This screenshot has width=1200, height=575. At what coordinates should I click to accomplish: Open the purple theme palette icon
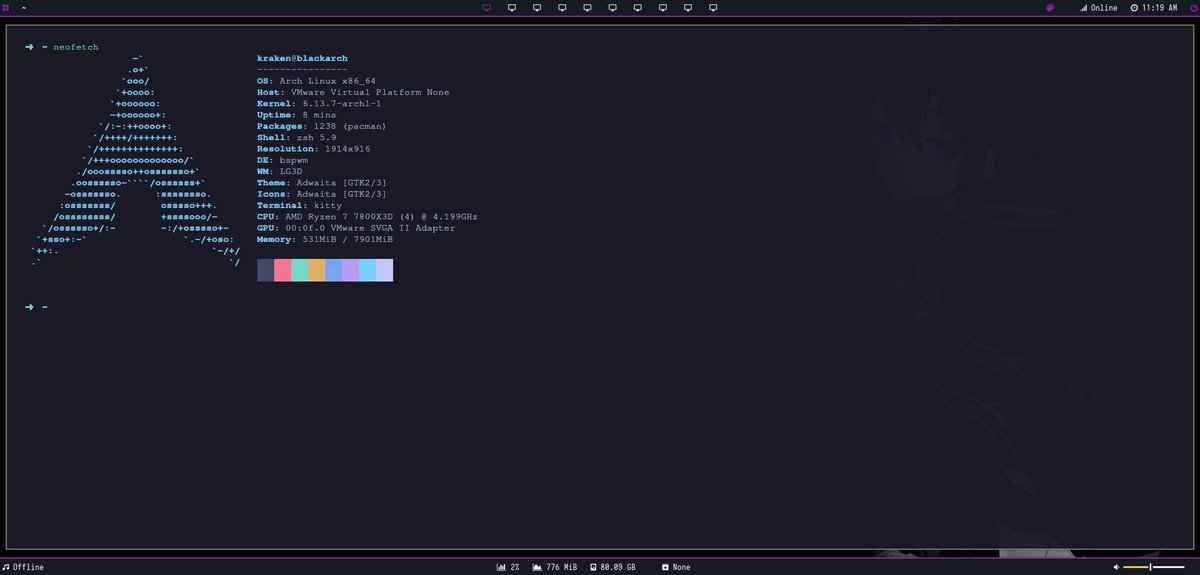pos(1051,7)
